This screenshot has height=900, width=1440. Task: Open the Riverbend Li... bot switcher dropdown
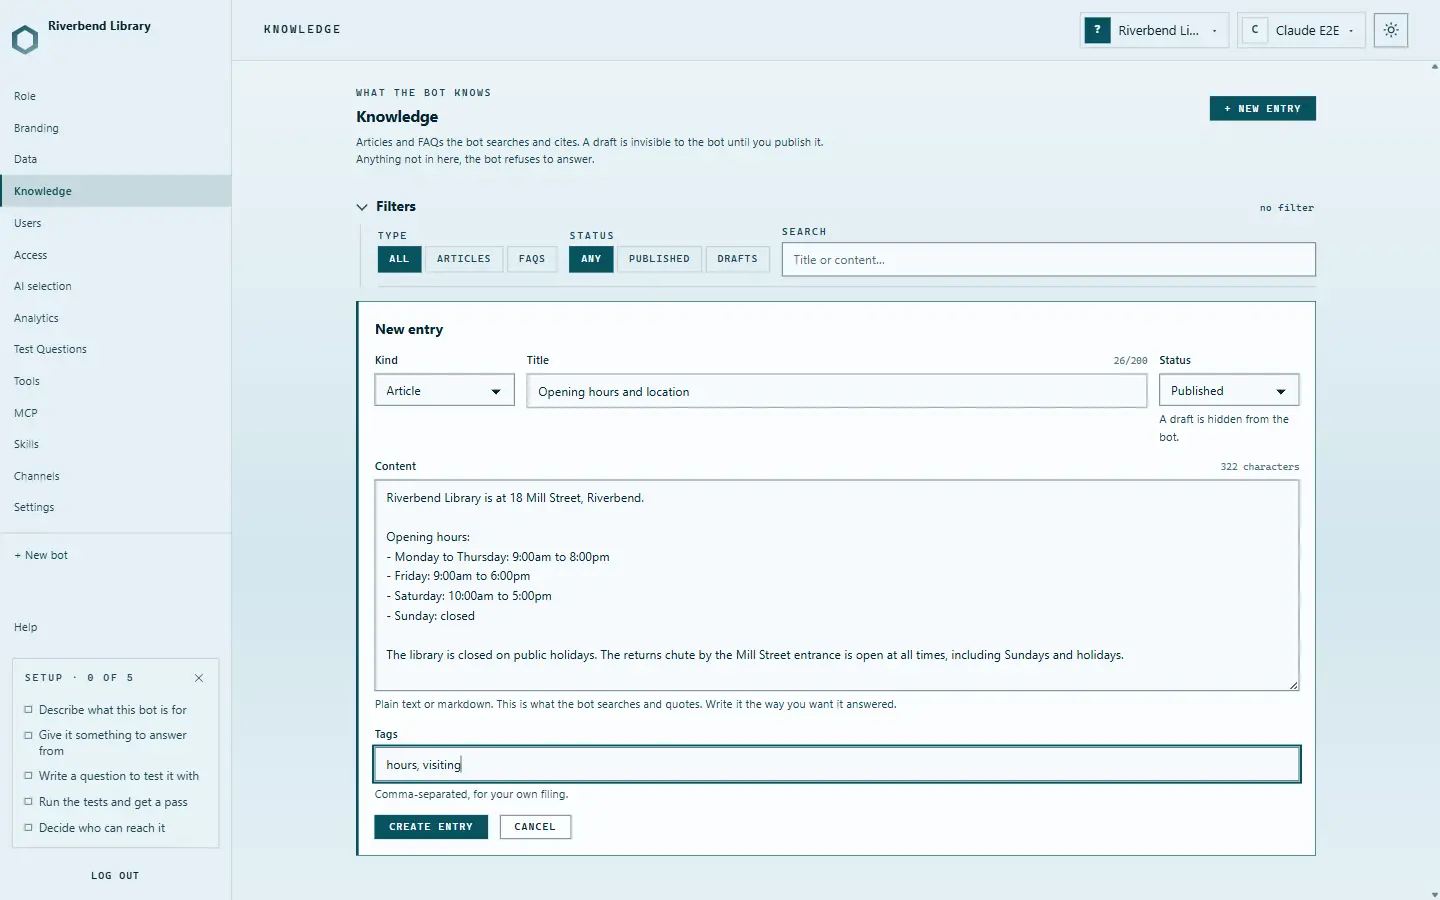[x=1155, y=30]
